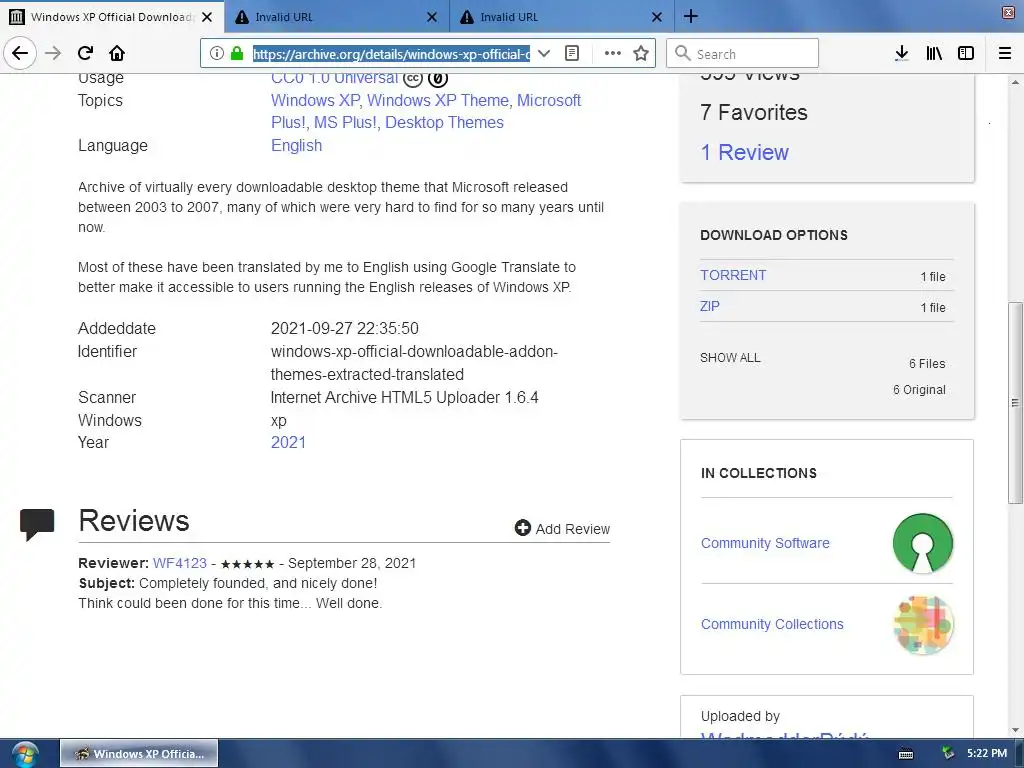Click the 5:22 PM system clock
Viewport: 1024px width, 768px height.
[x=987, y=753]
